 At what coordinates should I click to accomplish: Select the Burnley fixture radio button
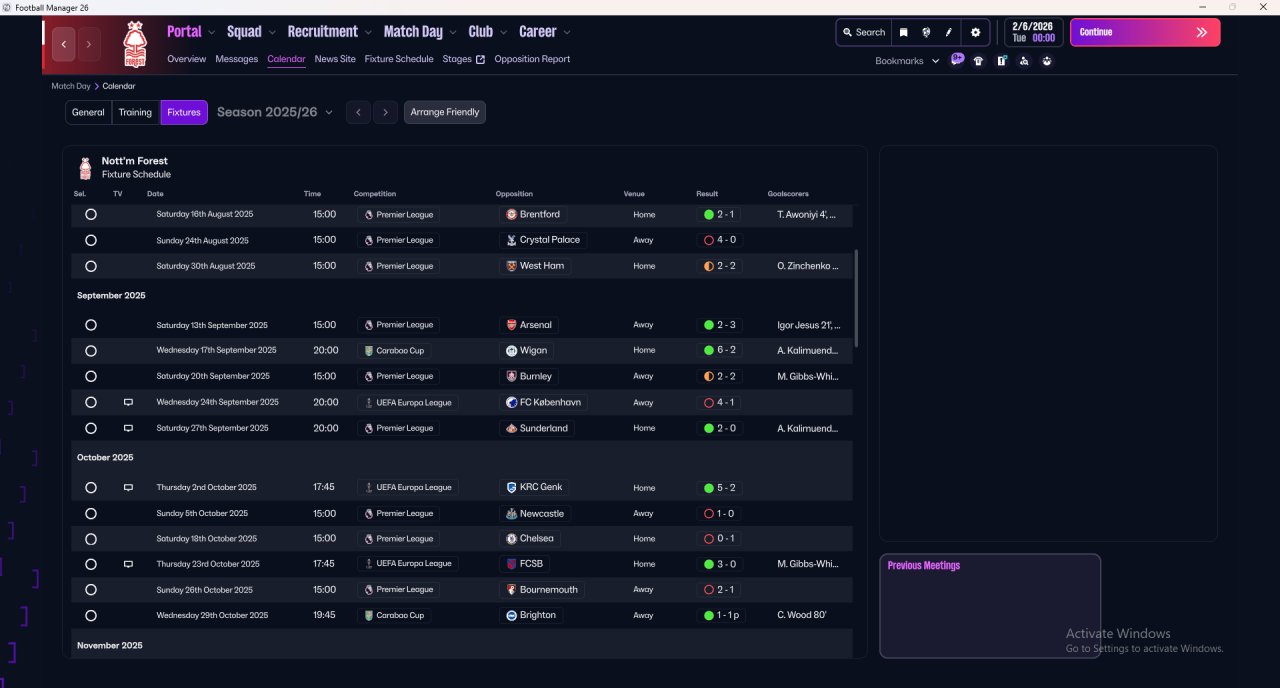pyautogui.click(x=91, y=377)
